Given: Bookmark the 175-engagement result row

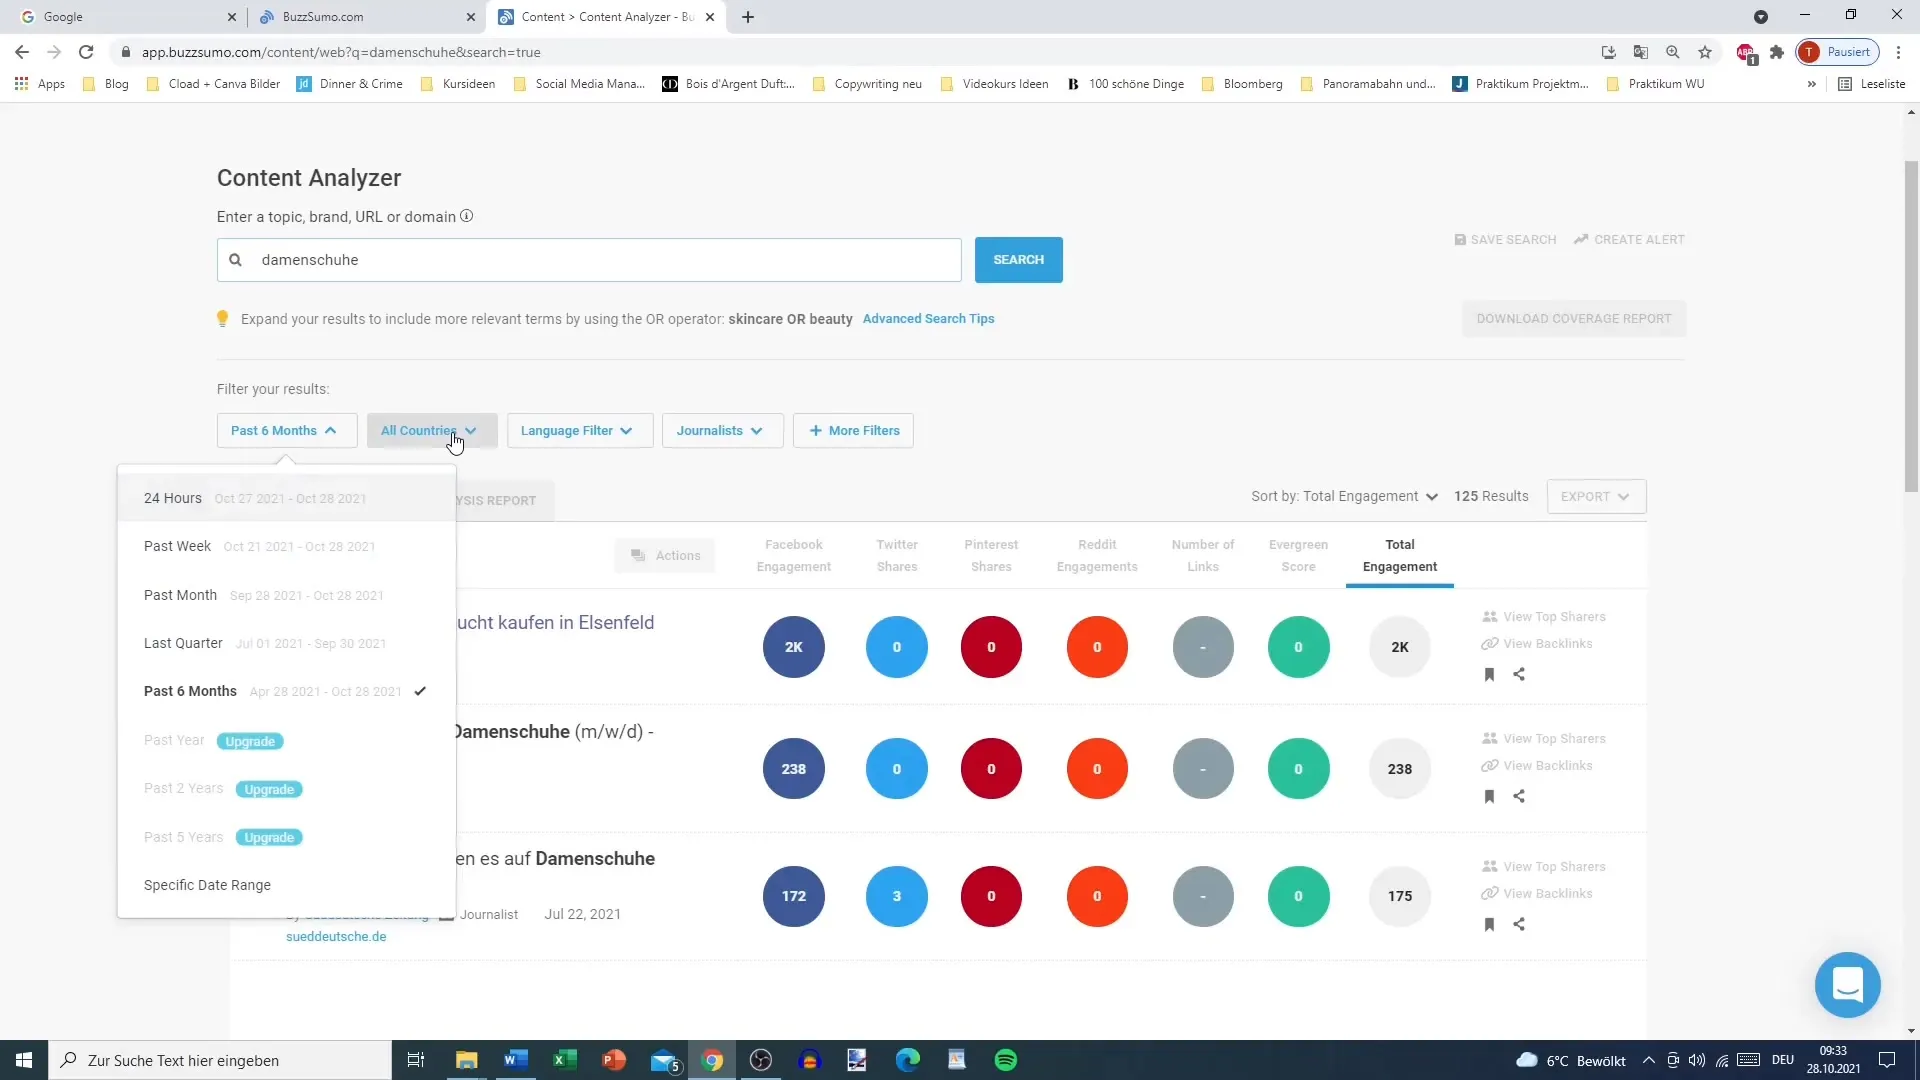Looking at the screenshot, I should click(1489, 925).
